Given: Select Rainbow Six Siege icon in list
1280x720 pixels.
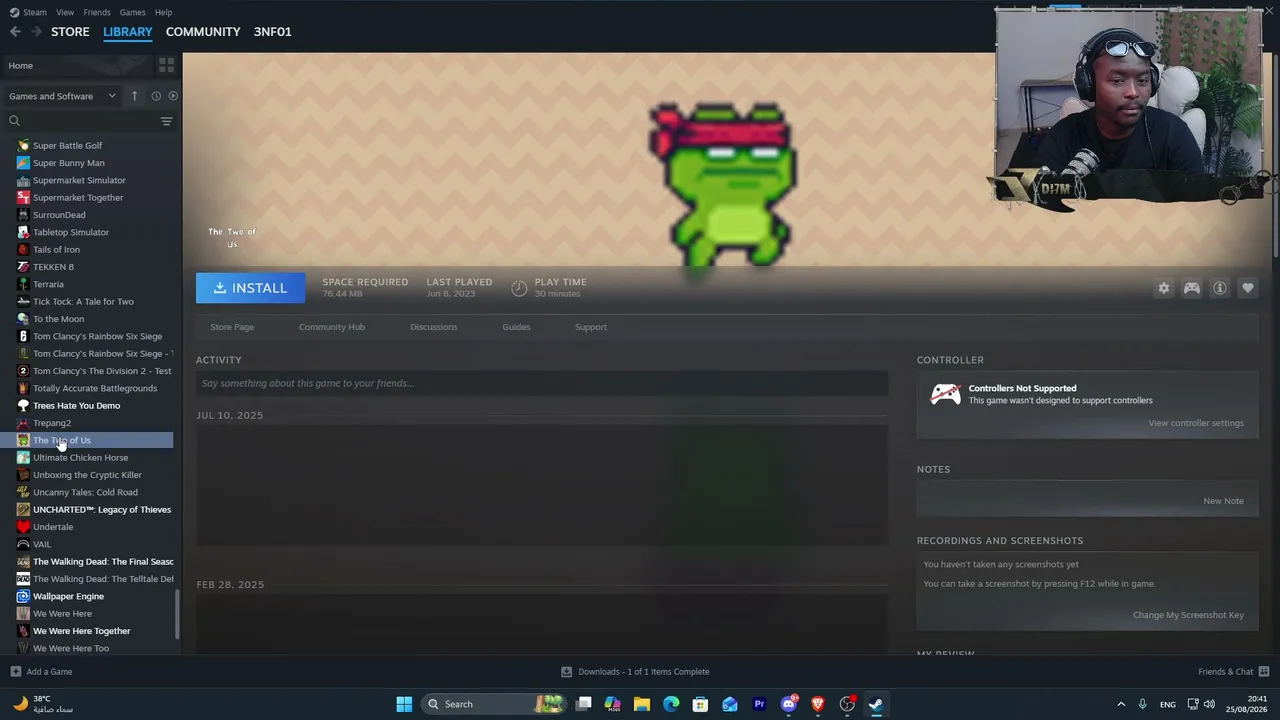Looking at the screenshot, I should click(23, 336).
